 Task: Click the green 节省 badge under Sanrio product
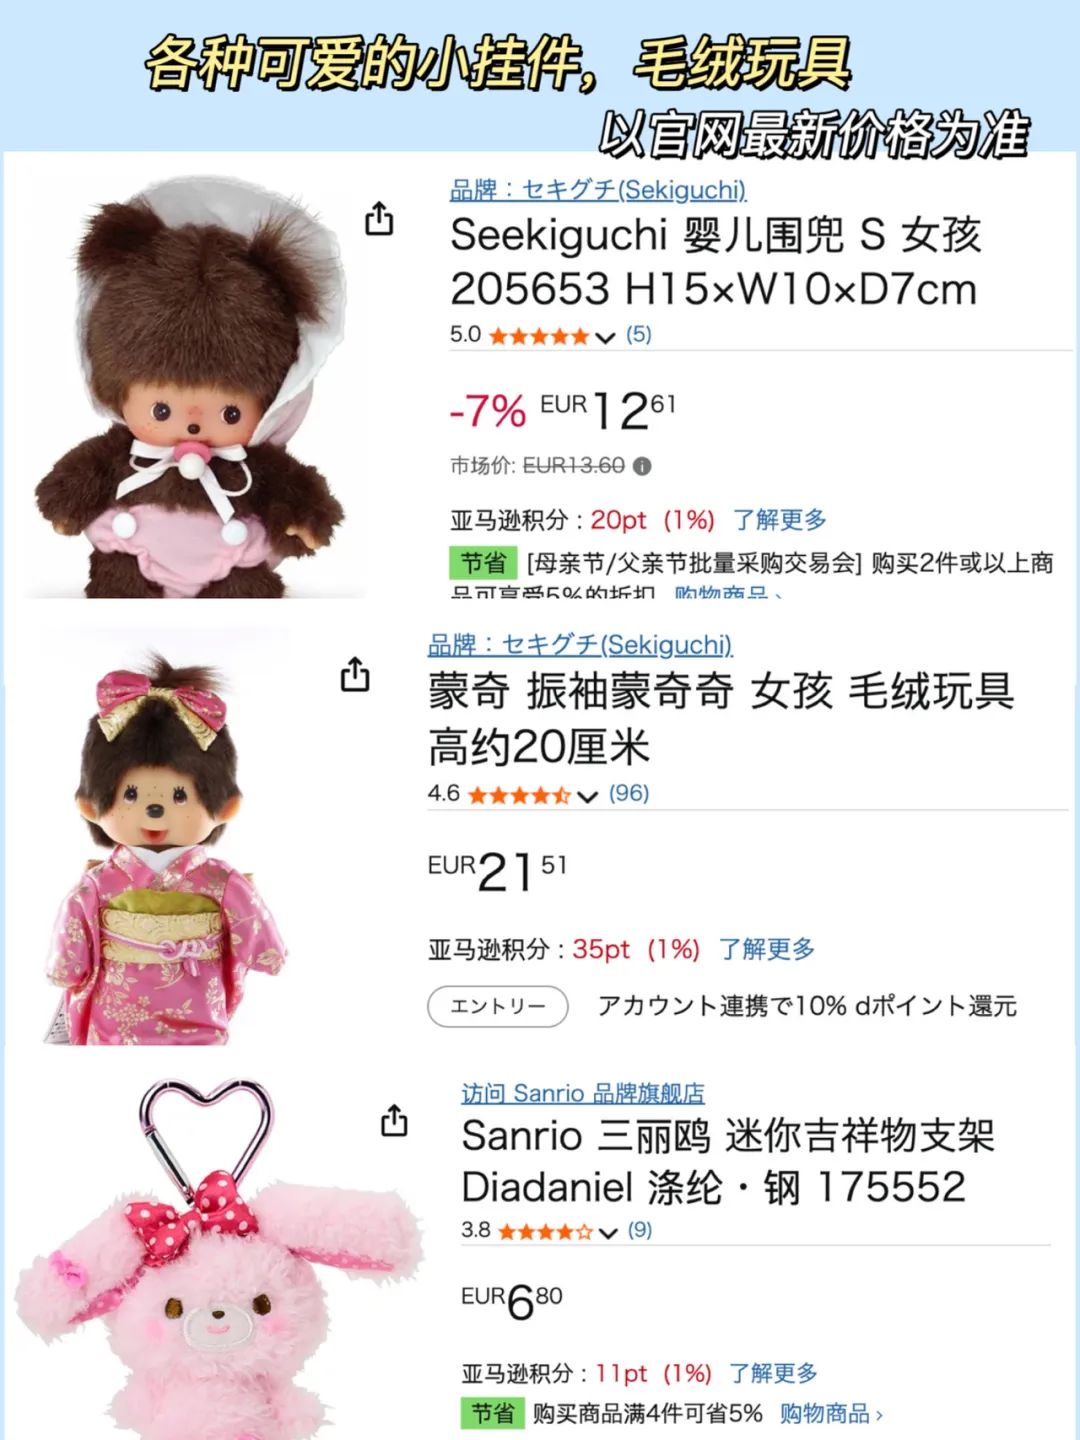pyautogui.click(x=493, y=1413)
